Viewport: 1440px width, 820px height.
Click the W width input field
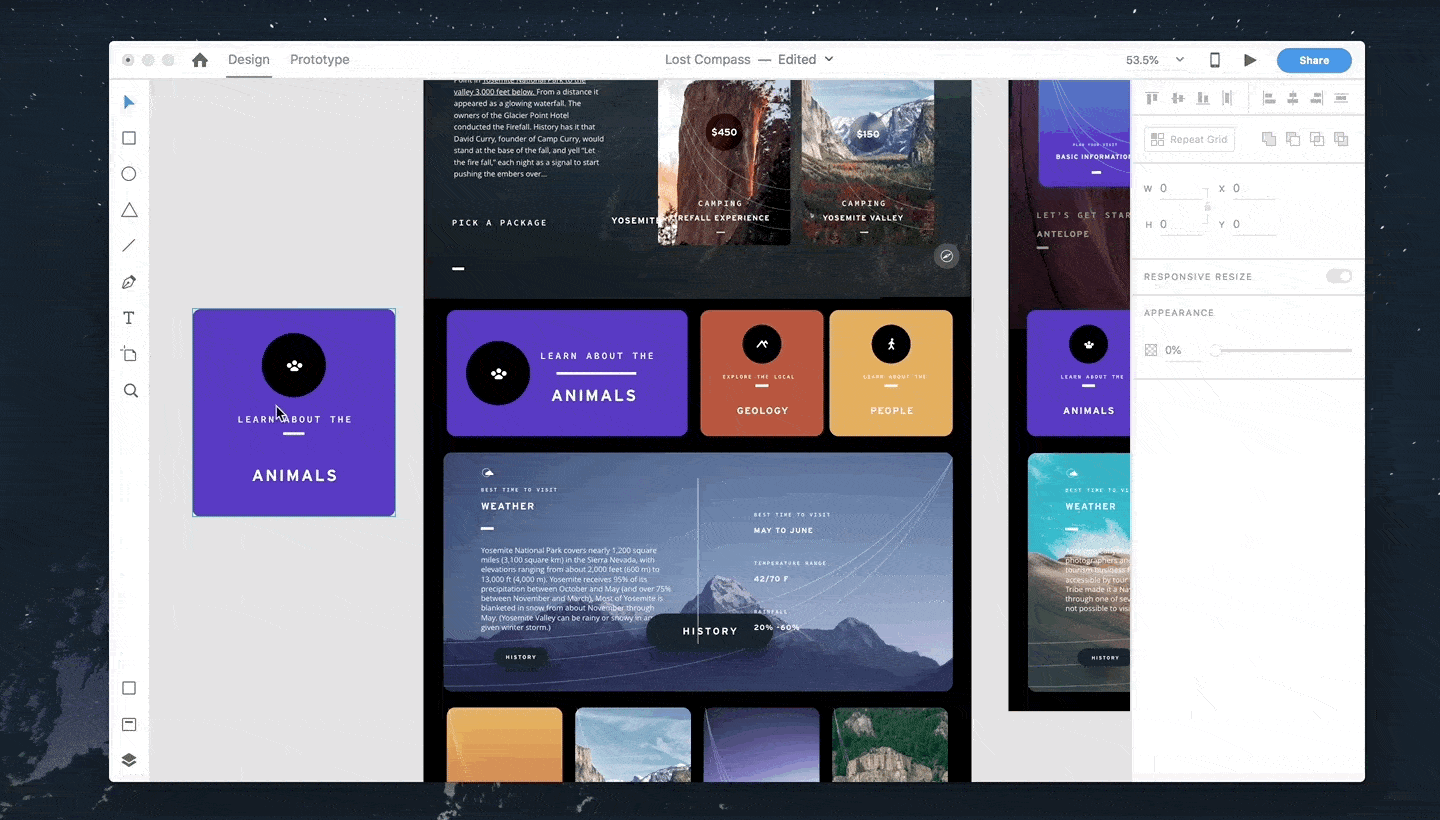pos(1181,189)
